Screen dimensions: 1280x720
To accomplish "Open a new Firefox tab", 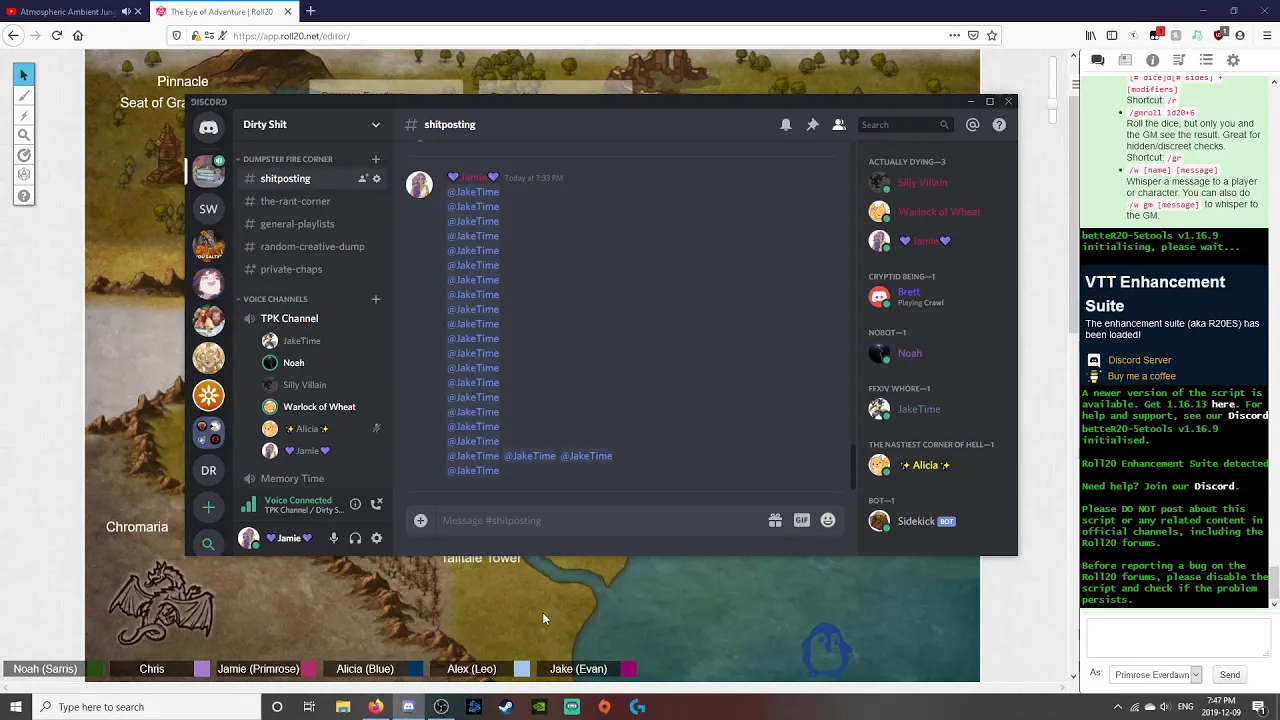I will click(x=310, y=12).
